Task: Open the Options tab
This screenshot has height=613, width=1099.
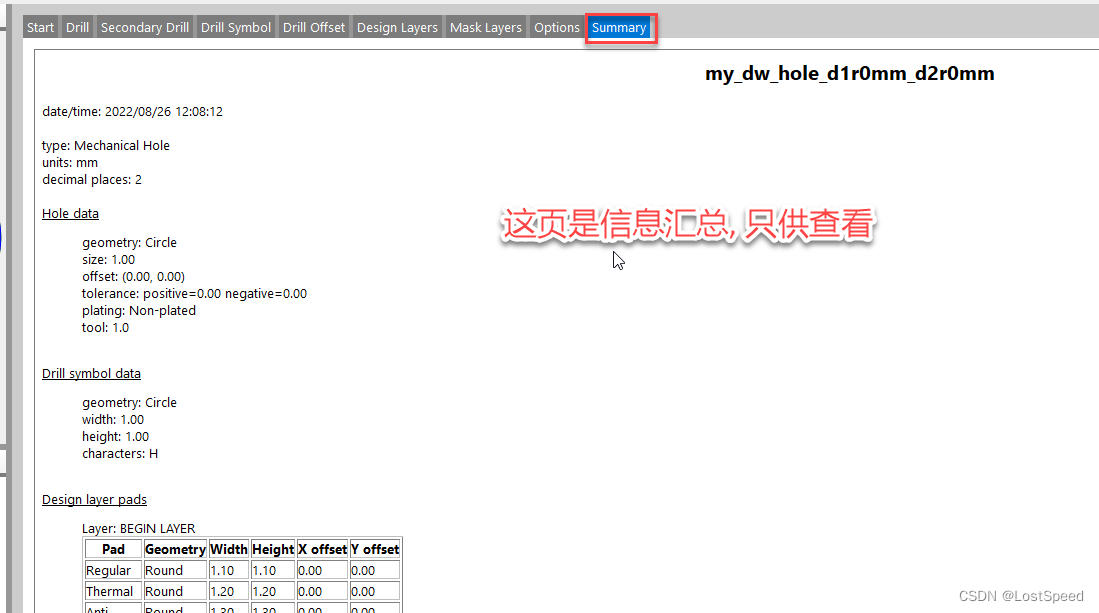Action: 557,27
